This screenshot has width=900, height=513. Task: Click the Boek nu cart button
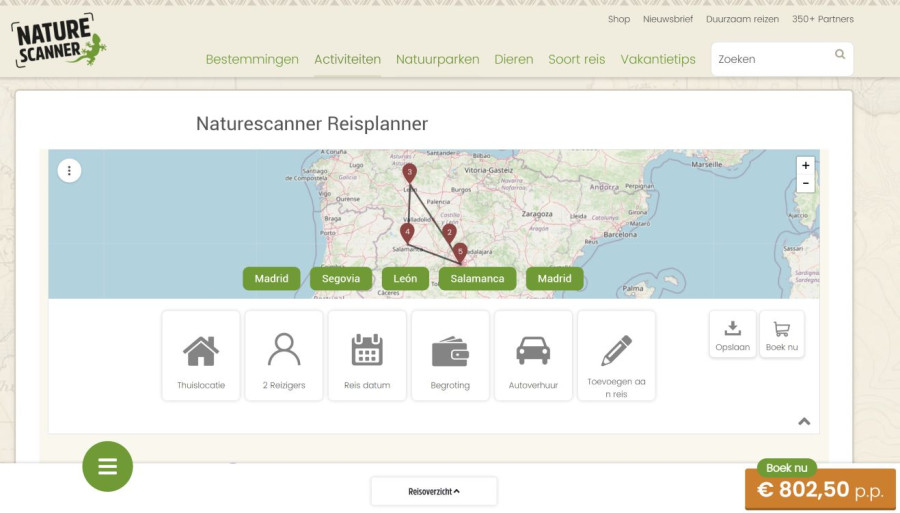(782, 335)
